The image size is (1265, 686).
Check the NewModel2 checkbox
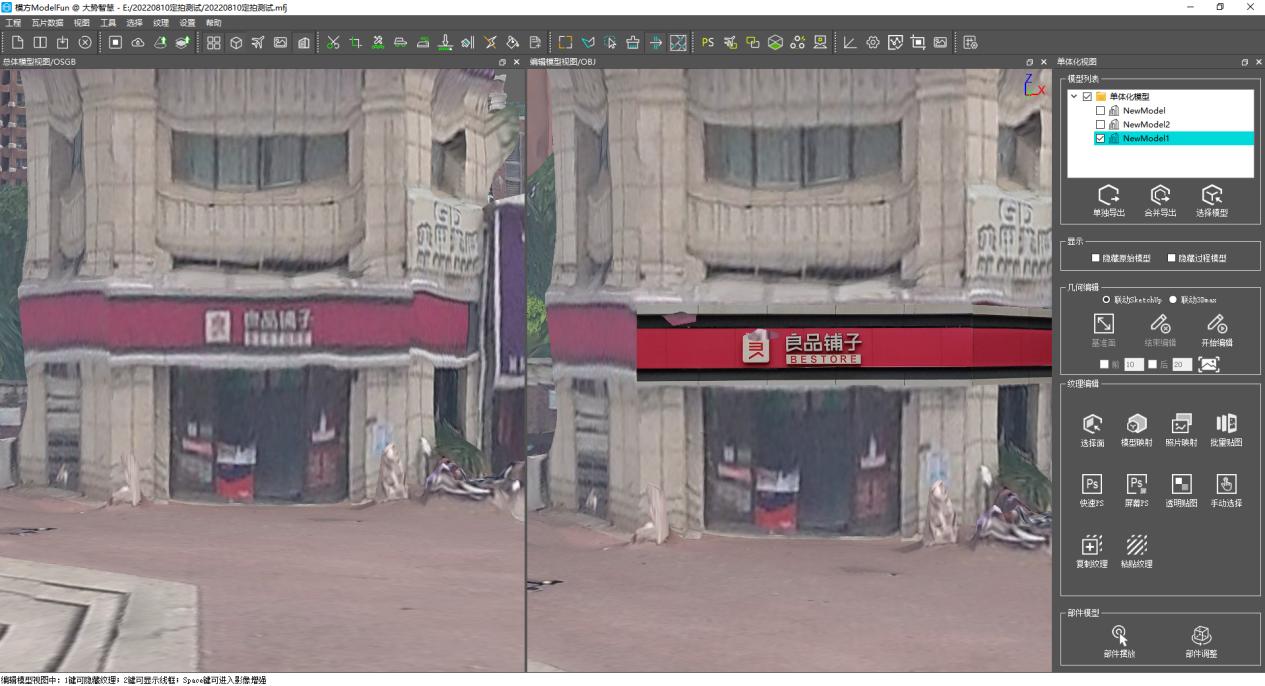point(1101,125)
